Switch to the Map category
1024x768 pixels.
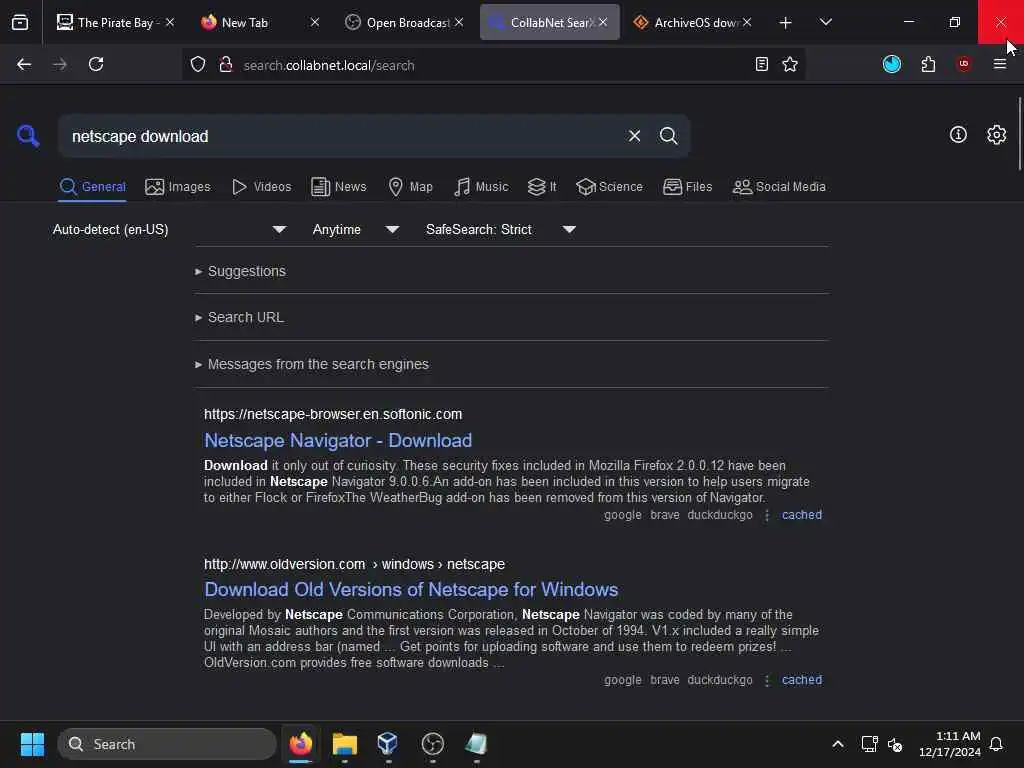click(410, 187)
